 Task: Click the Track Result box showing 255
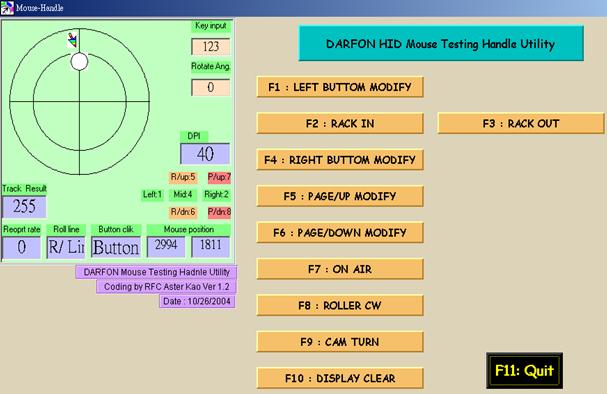24,207
